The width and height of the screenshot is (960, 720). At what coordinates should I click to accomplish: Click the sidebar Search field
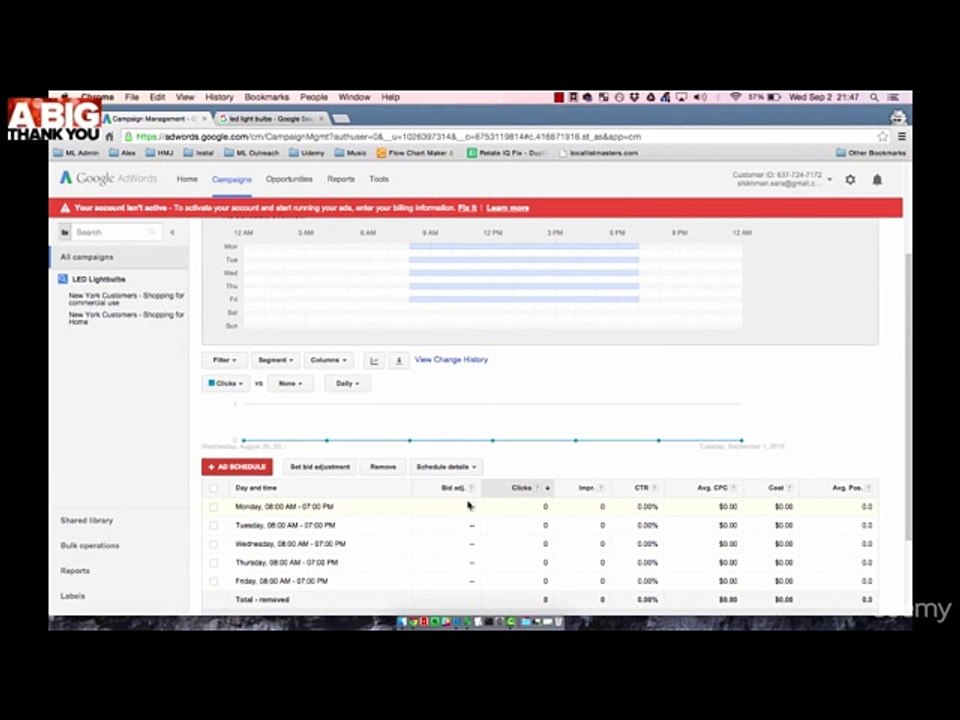116,232
